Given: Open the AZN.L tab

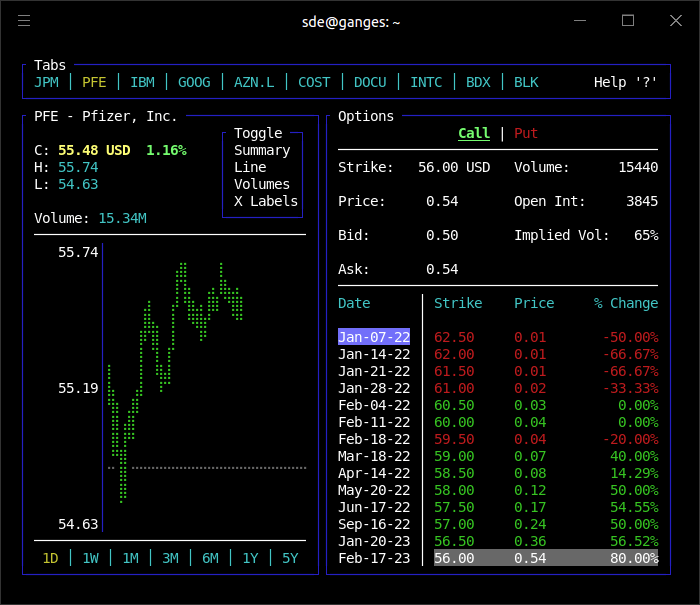Looking at the screenshot, I should [254, 82].
